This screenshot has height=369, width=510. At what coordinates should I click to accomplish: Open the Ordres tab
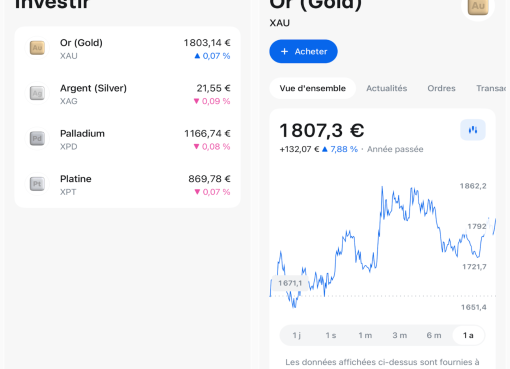(x=441, y=88)
